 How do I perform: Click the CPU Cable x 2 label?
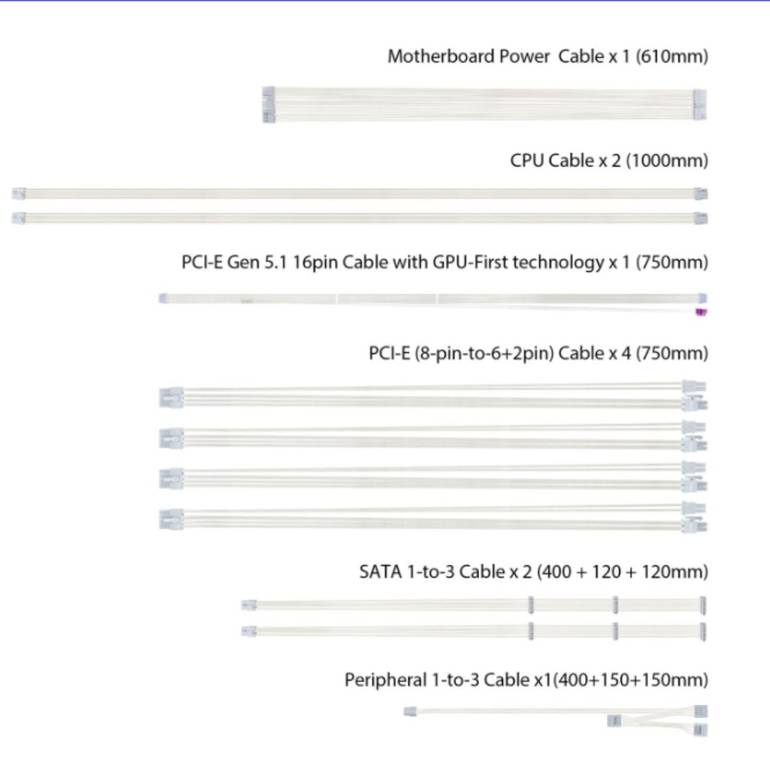tap(609, 161)
